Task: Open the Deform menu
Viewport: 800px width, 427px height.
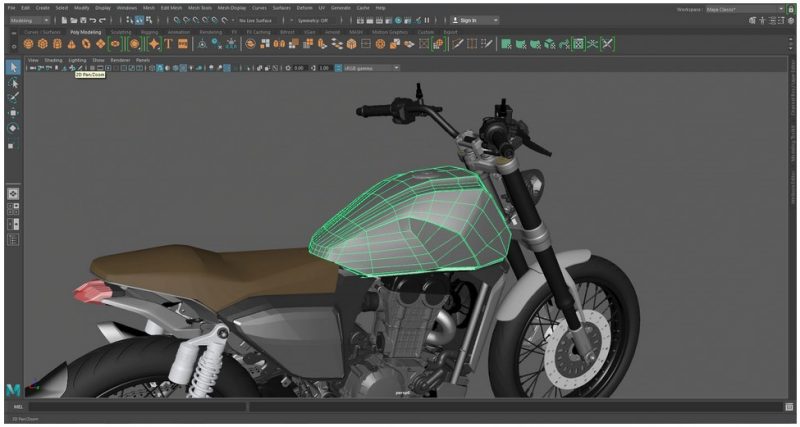Action: click(x=304, y=8)
